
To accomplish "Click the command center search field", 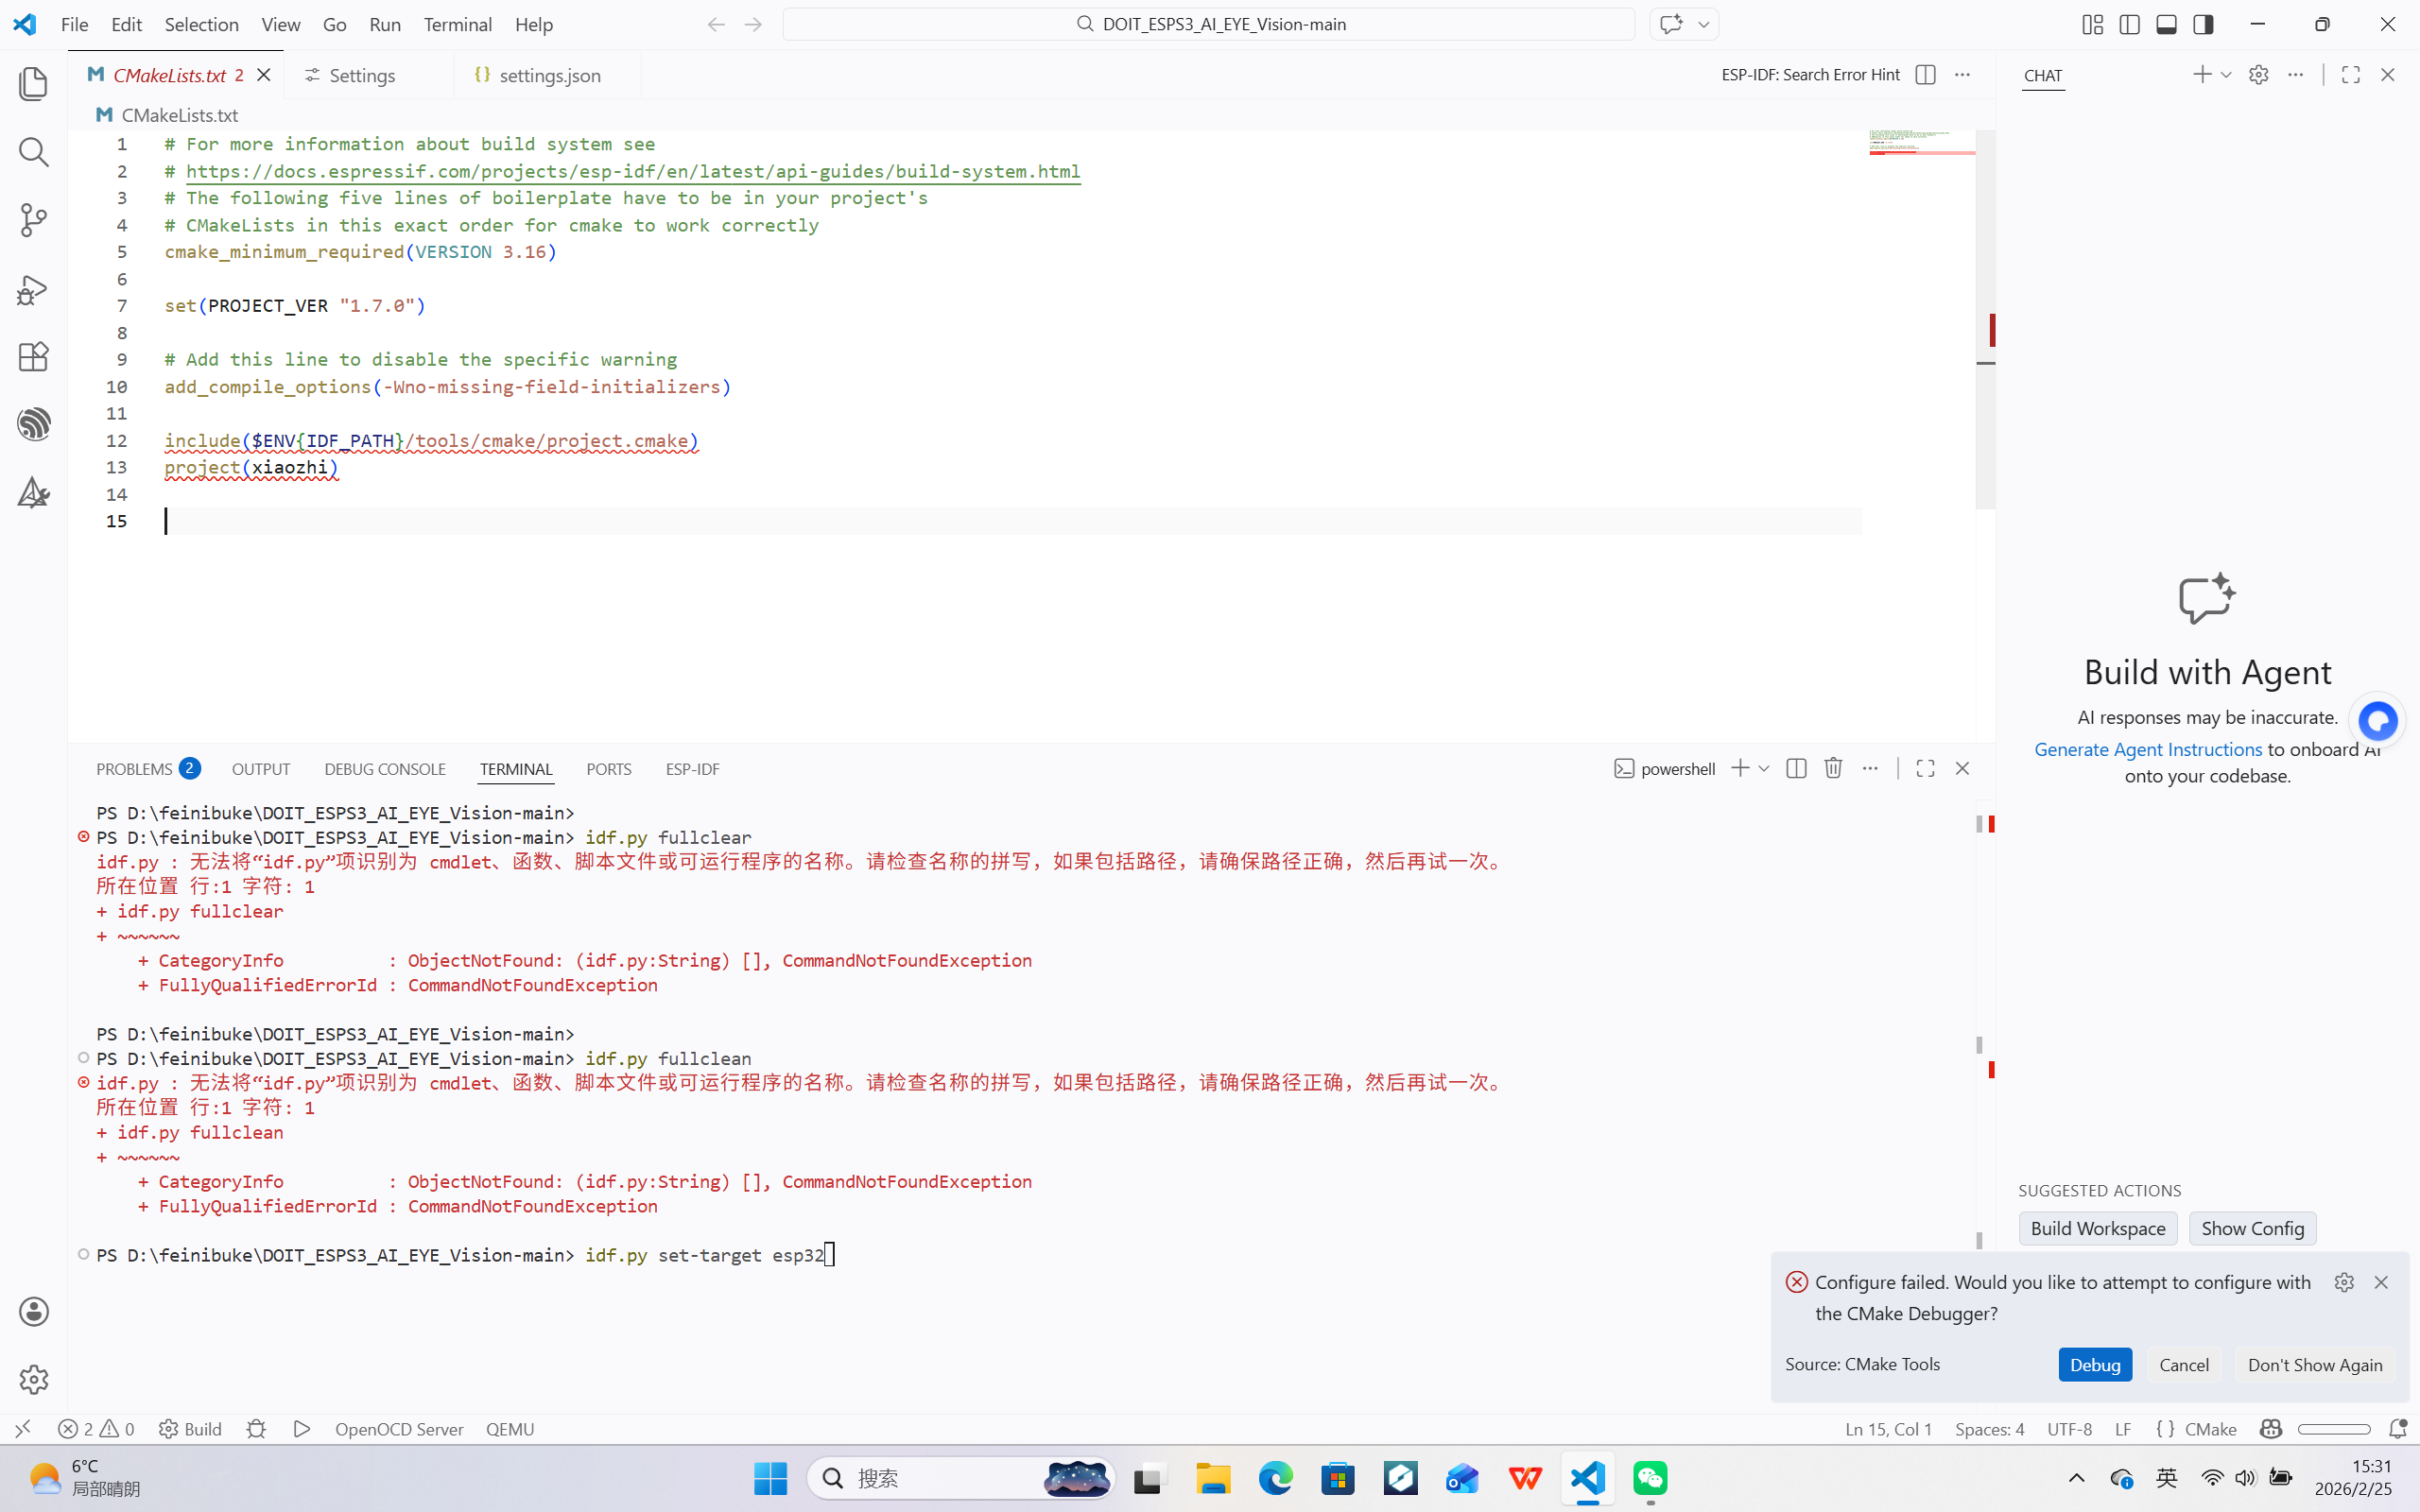I will 1208,24.
